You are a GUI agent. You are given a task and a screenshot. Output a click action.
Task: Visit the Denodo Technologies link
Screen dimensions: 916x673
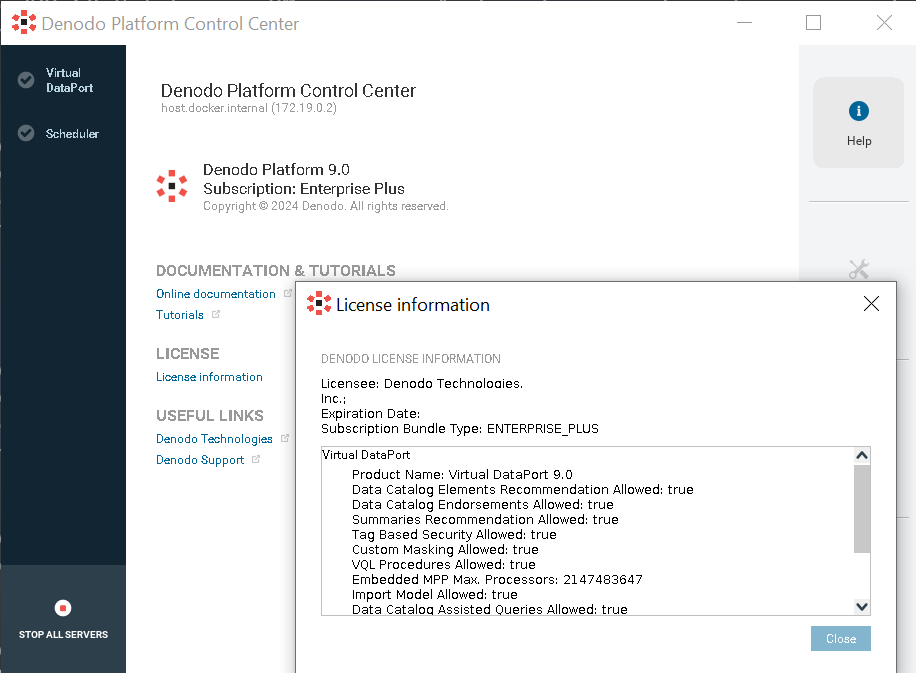pyautogui.click(x=214, y=439)
